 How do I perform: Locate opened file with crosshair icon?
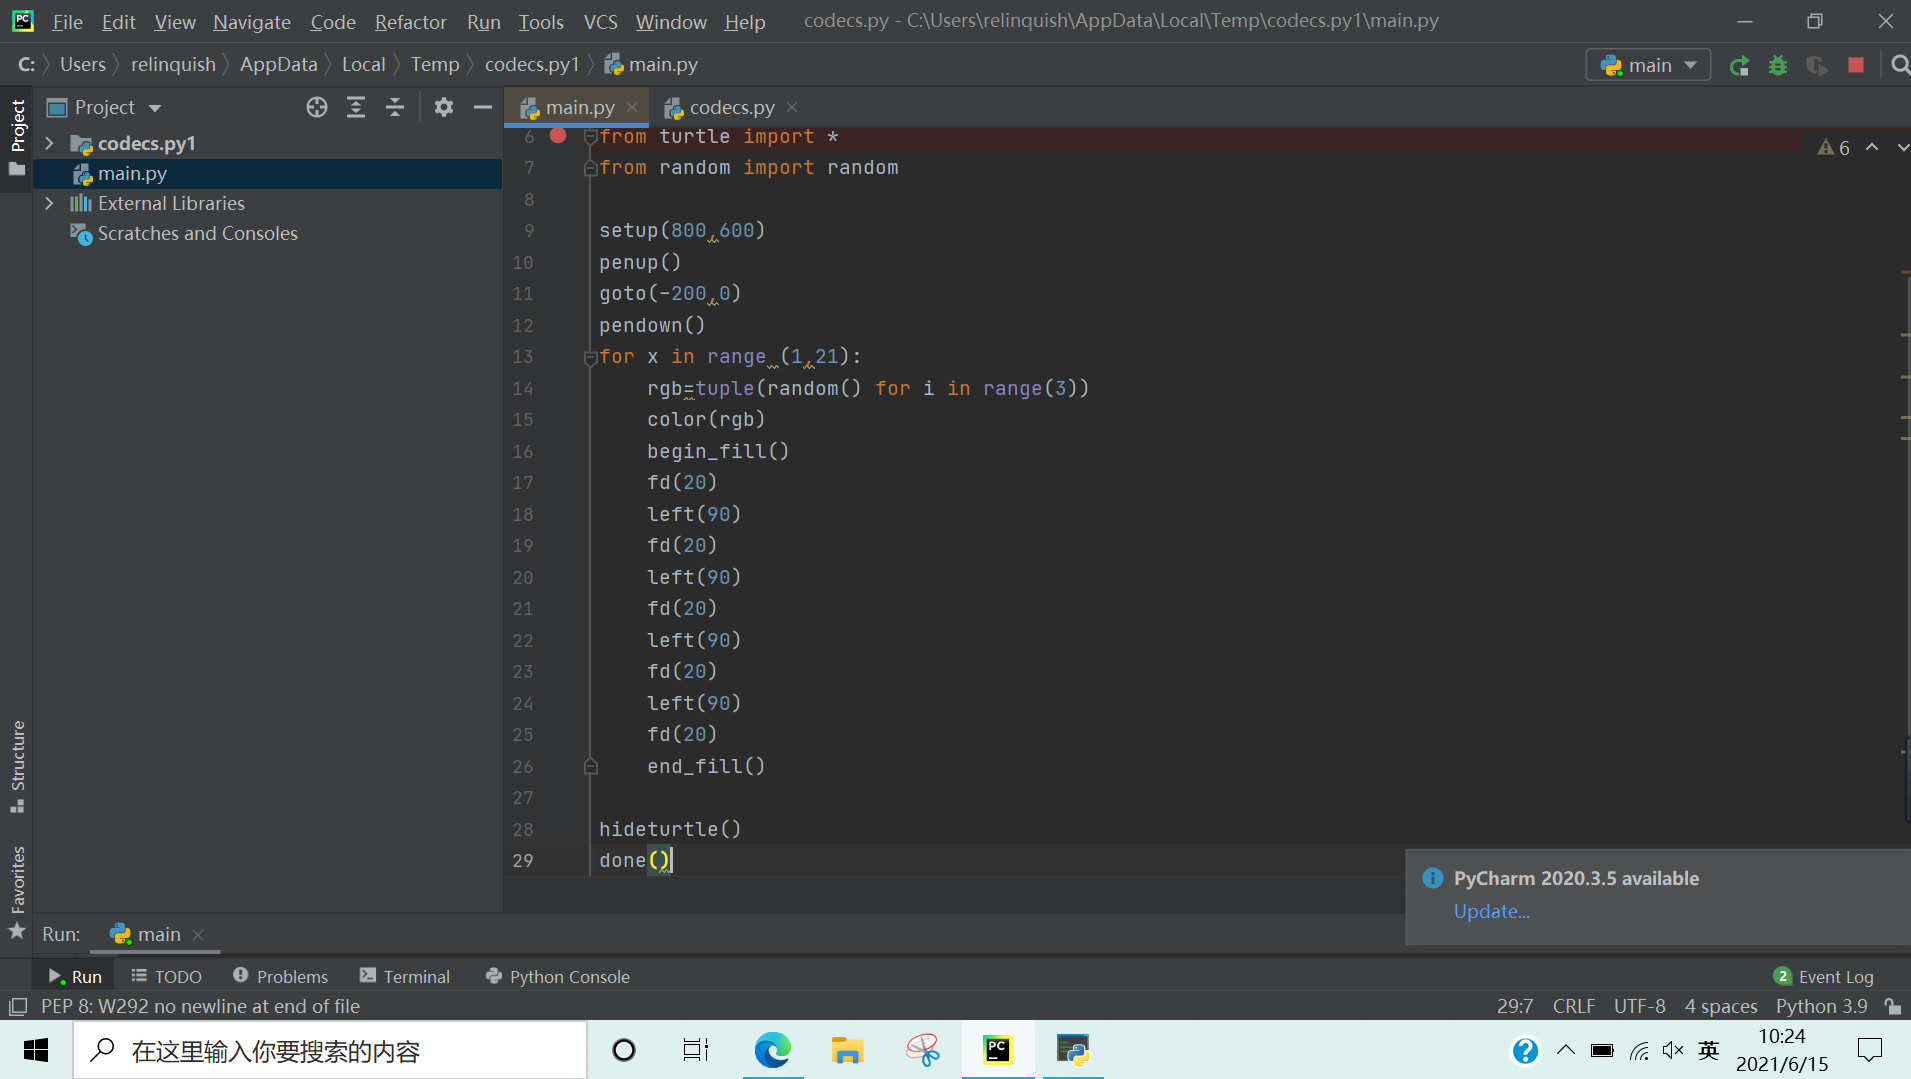(317, 107)
